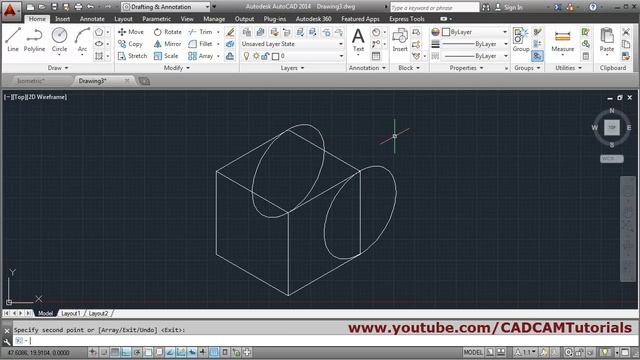Click the Rotate command

pos(167,32)
